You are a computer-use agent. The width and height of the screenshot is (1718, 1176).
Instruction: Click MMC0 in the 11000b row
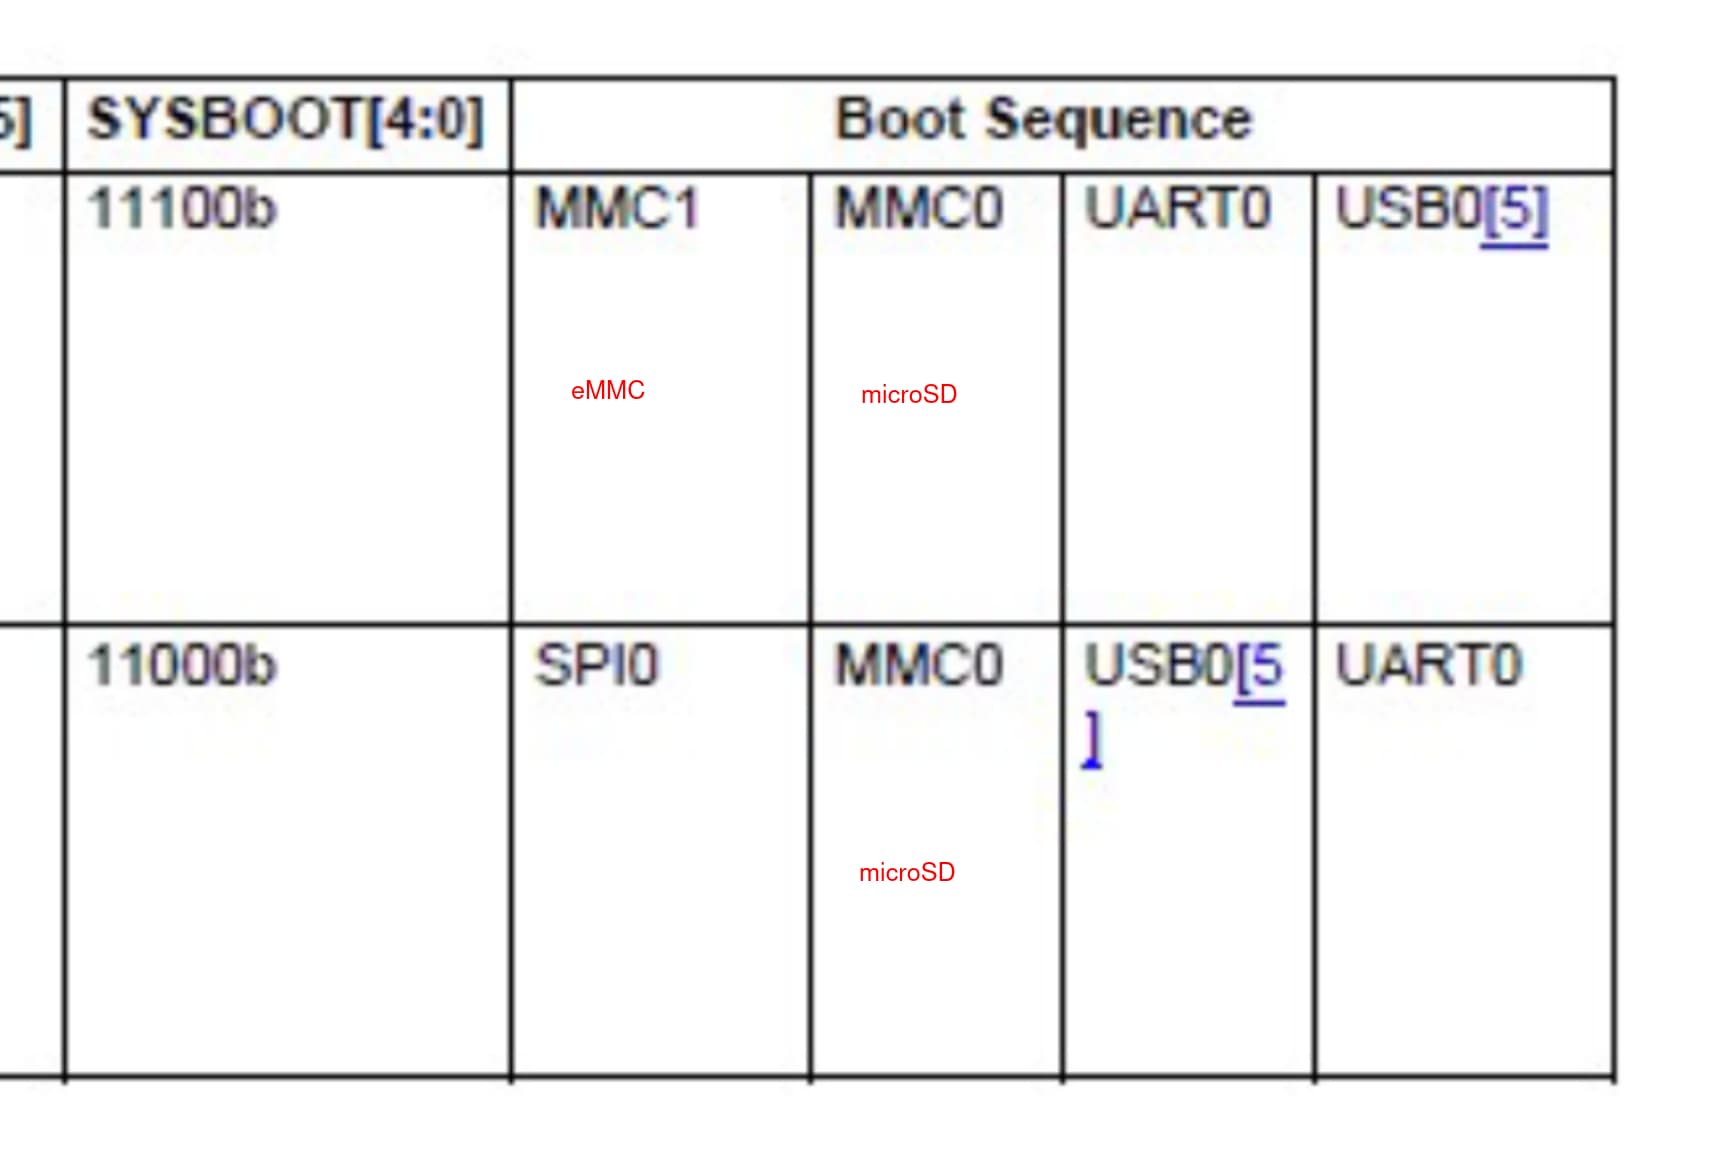(919, 666)
